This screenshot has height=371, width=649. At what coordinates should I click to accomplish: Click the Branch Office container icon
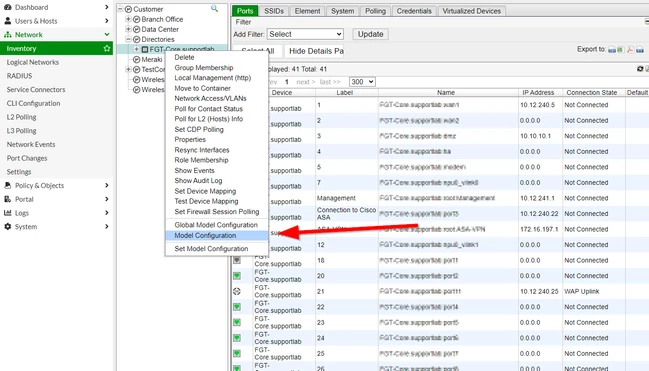pyautogui.click(x=137, y=19)
